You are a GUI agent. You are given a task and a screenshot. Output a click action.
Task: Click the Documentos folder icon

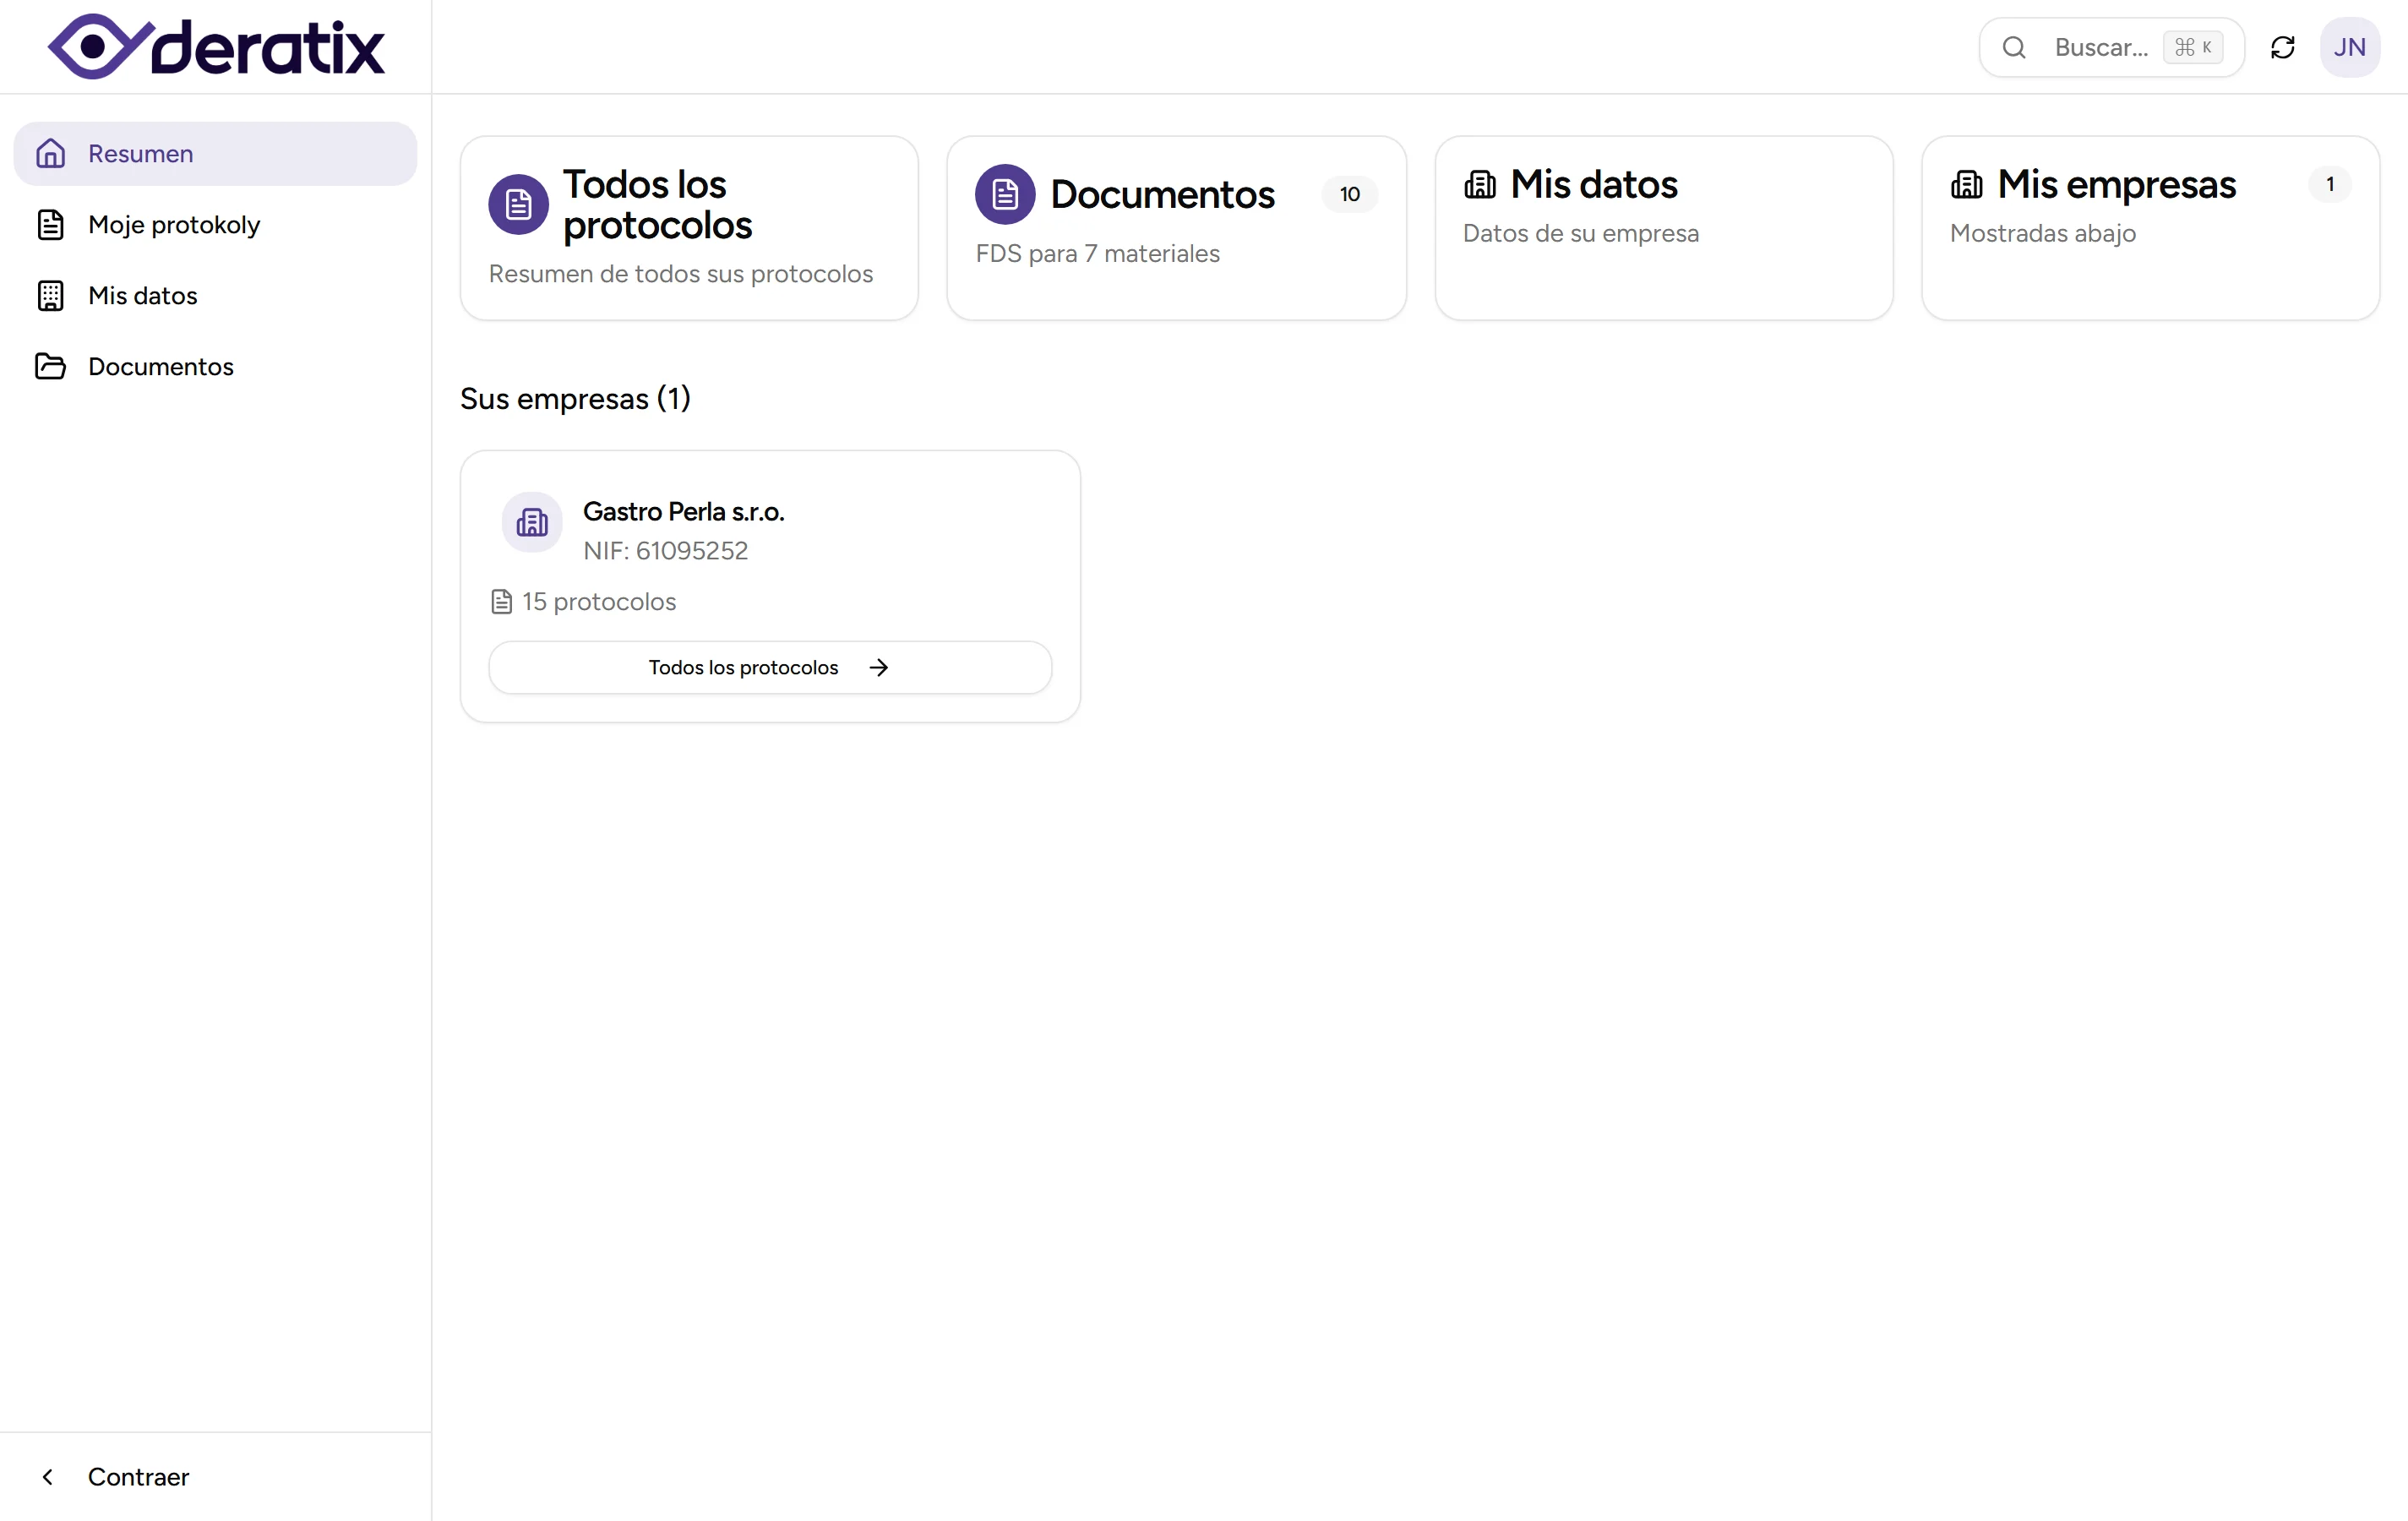51,366
